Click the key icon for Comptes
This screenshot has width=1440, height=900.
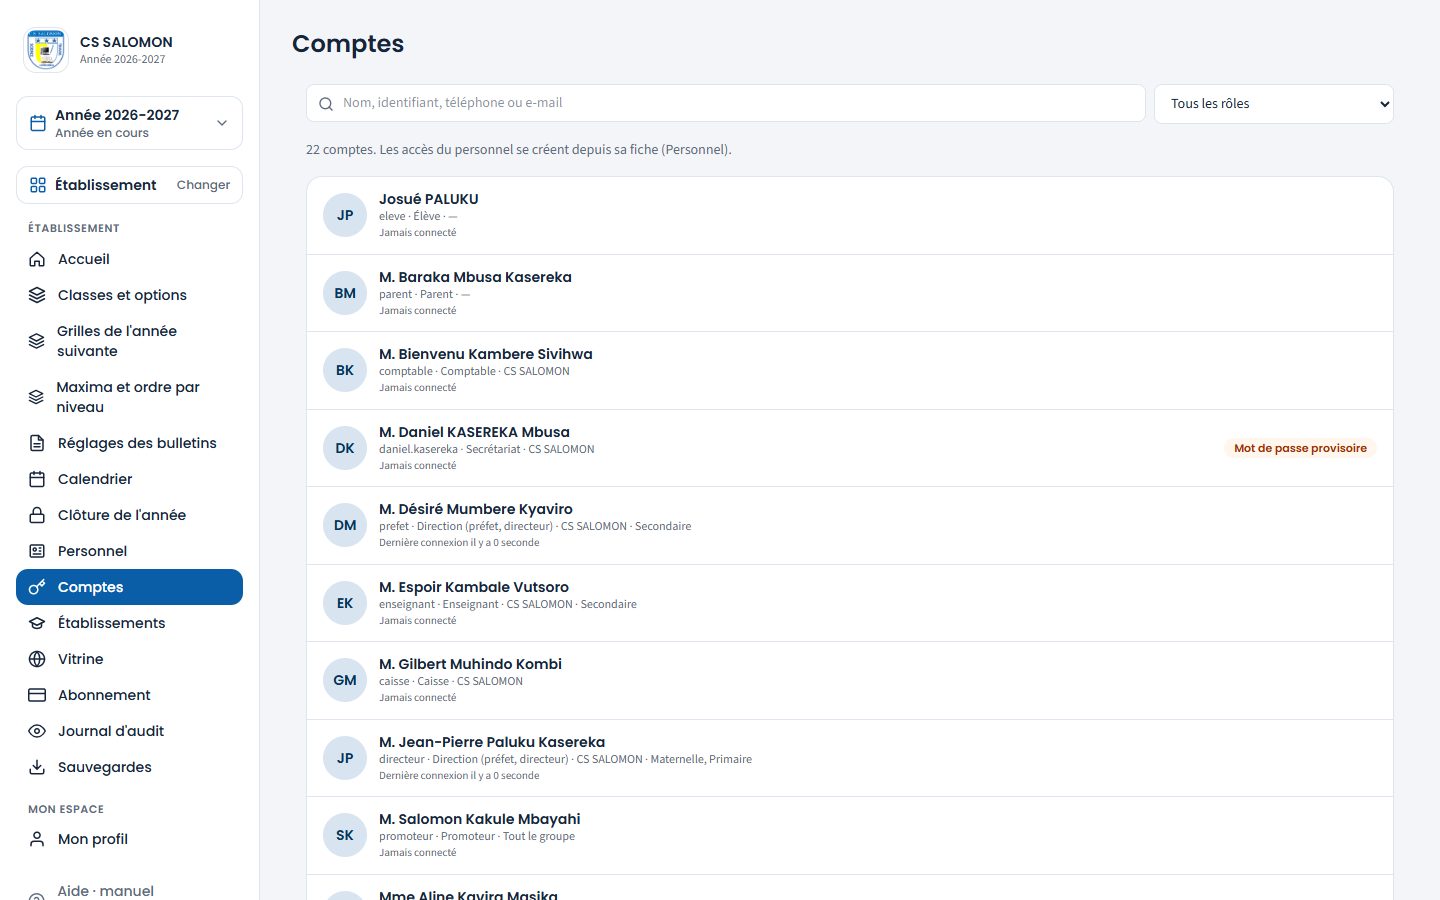[37, 587]
